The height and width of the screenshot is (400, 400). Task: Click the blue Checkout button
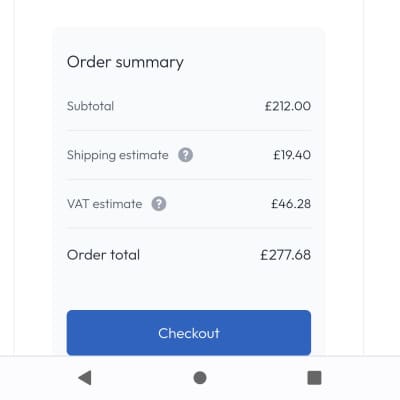point(189,333)
